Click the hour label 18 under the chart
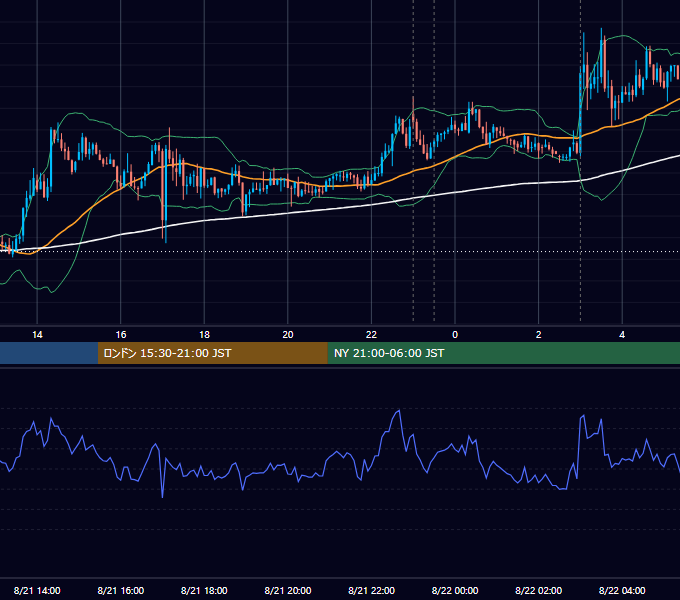 pos(204,335)
